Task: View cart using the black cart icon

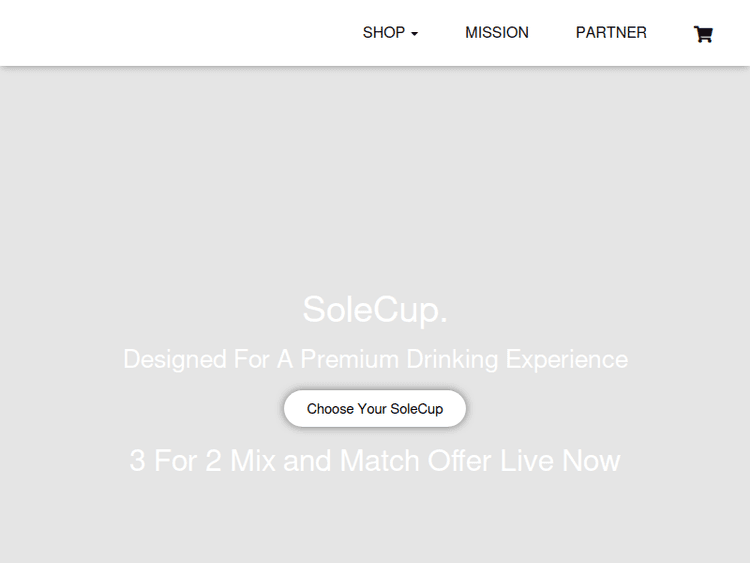Action: 703,33
